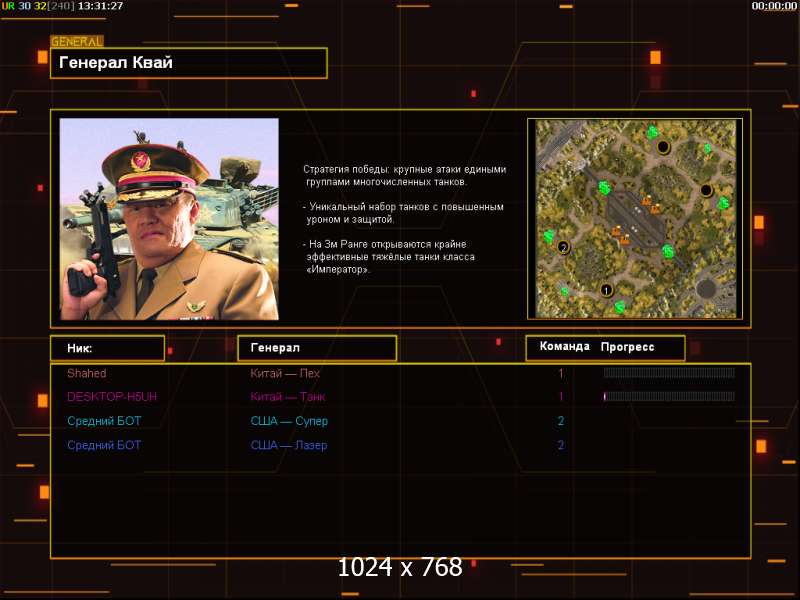Viewport: 800px width, 600px height.
Task: Click the "Ник:" column header
Action: (x=107, y=348)
